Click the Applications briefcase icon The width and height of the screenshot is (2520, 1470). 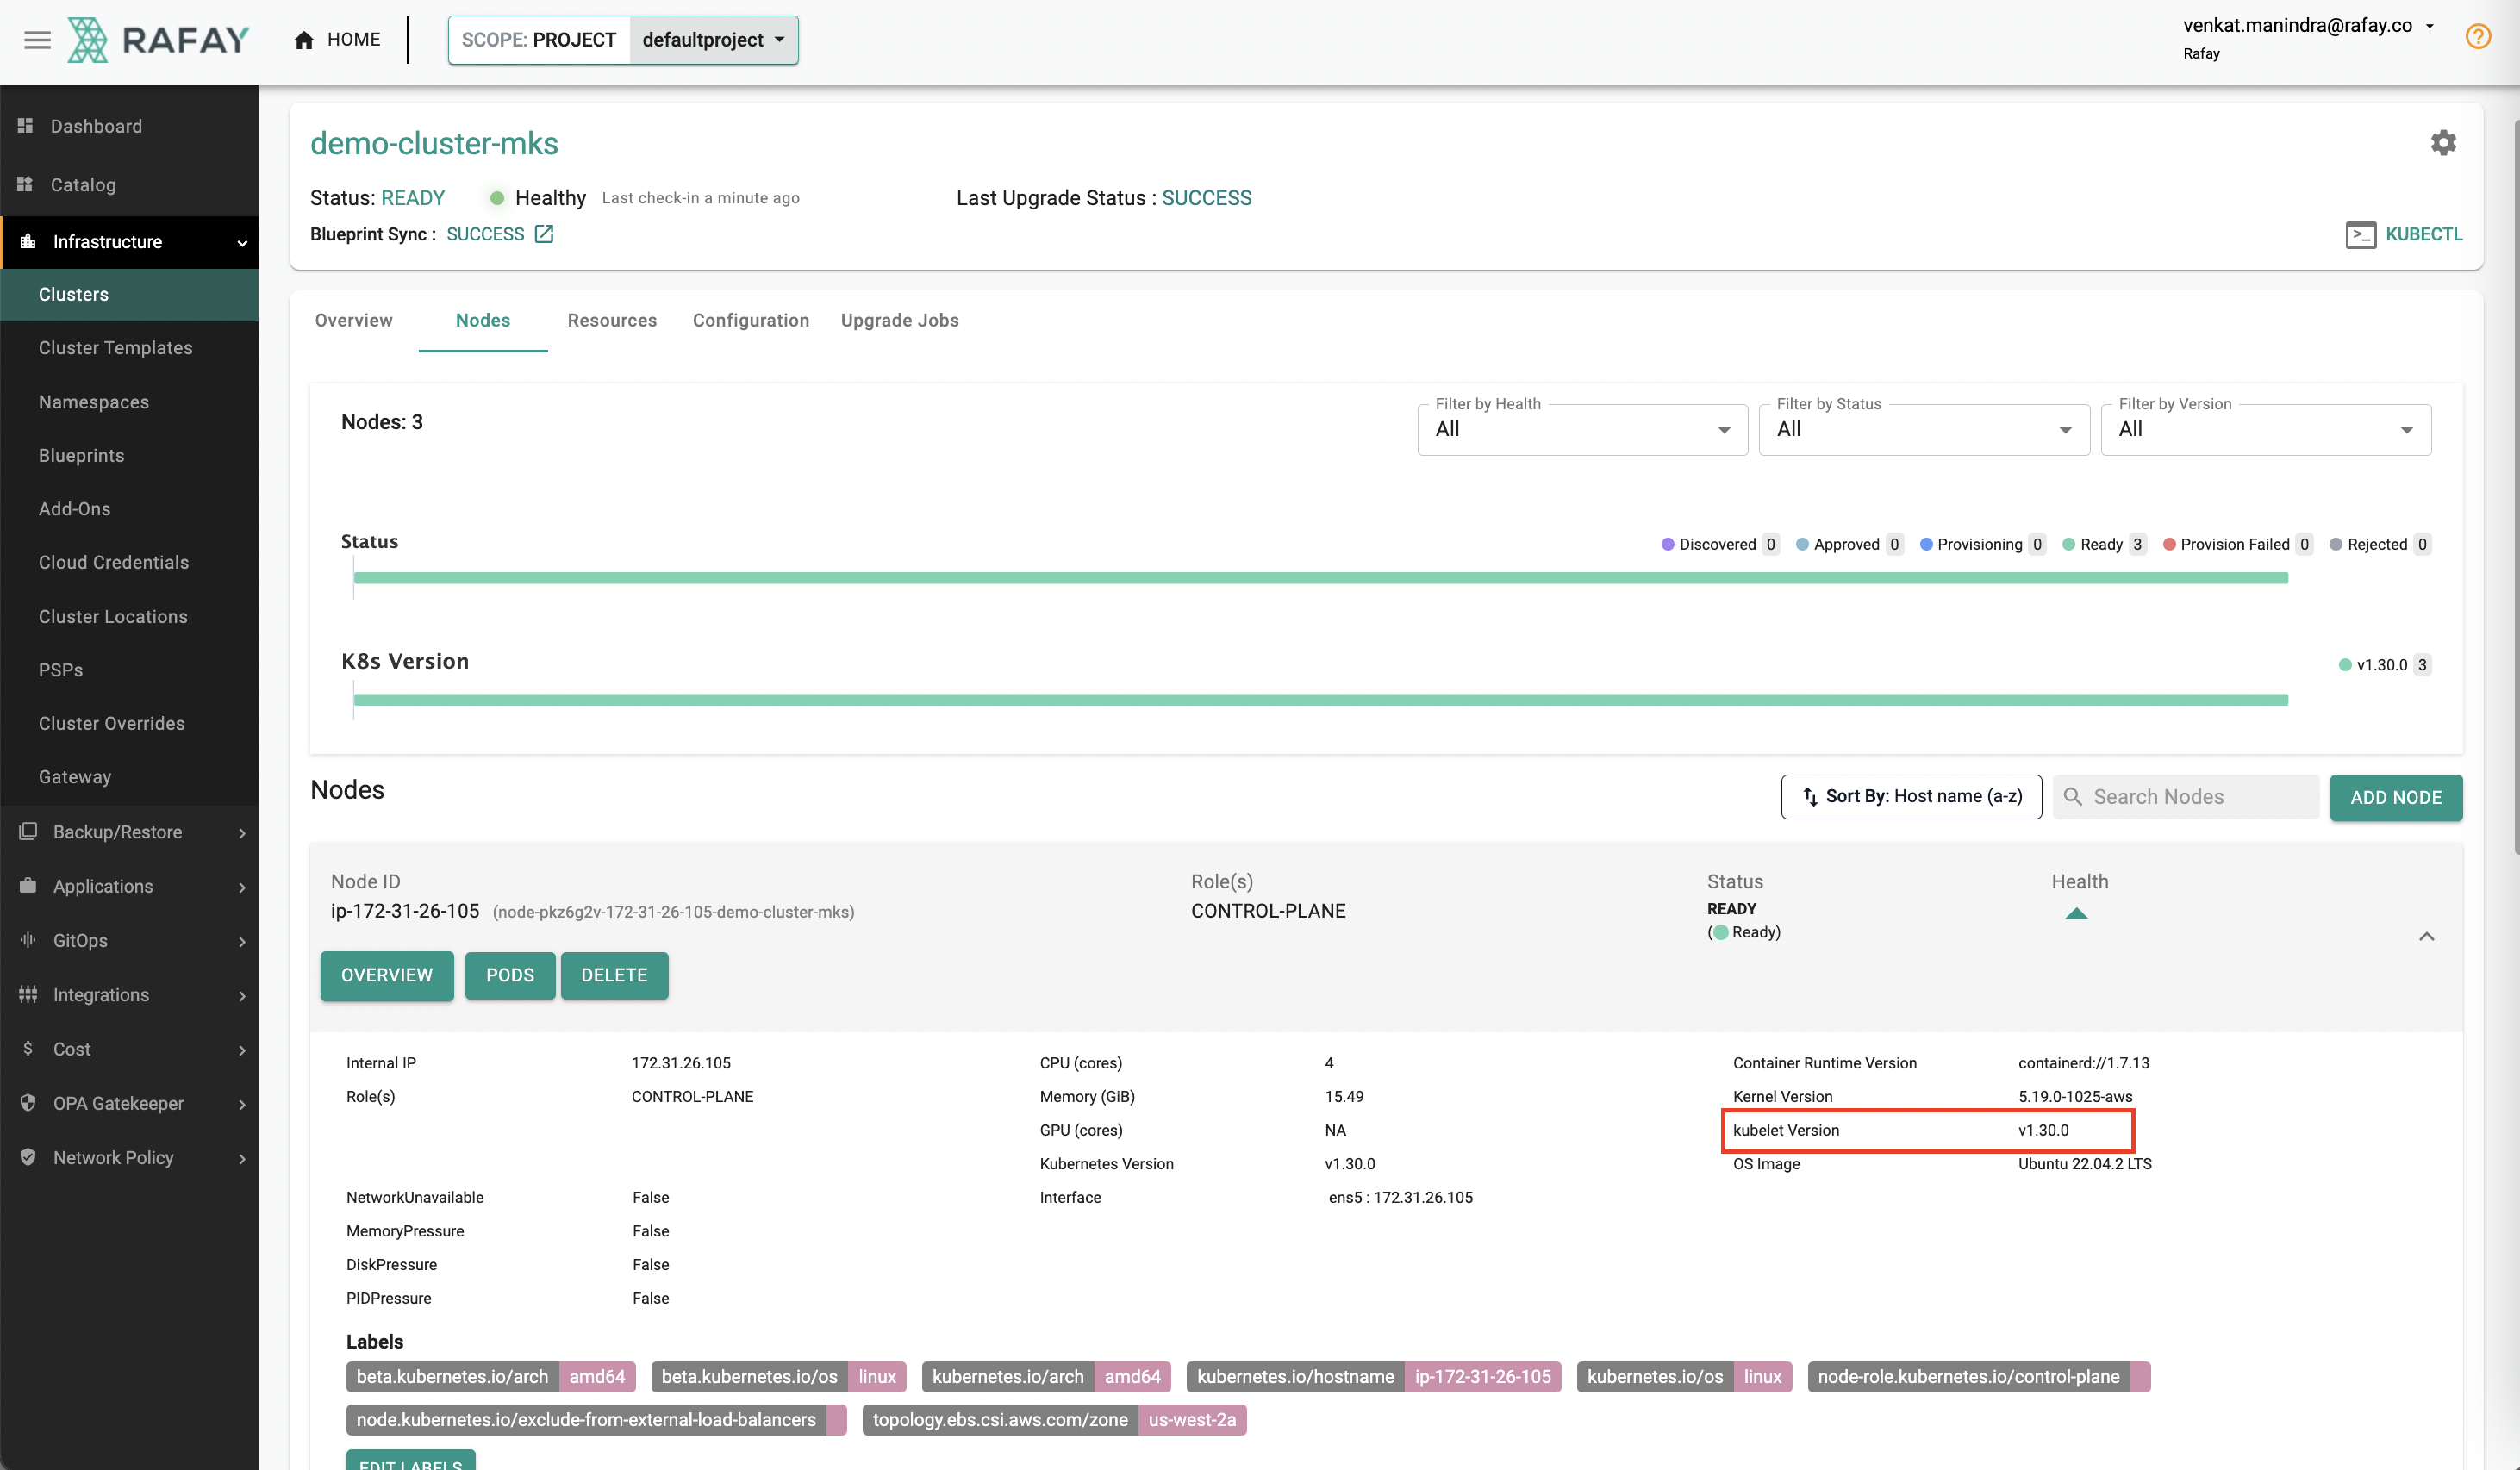coord(28,885)
